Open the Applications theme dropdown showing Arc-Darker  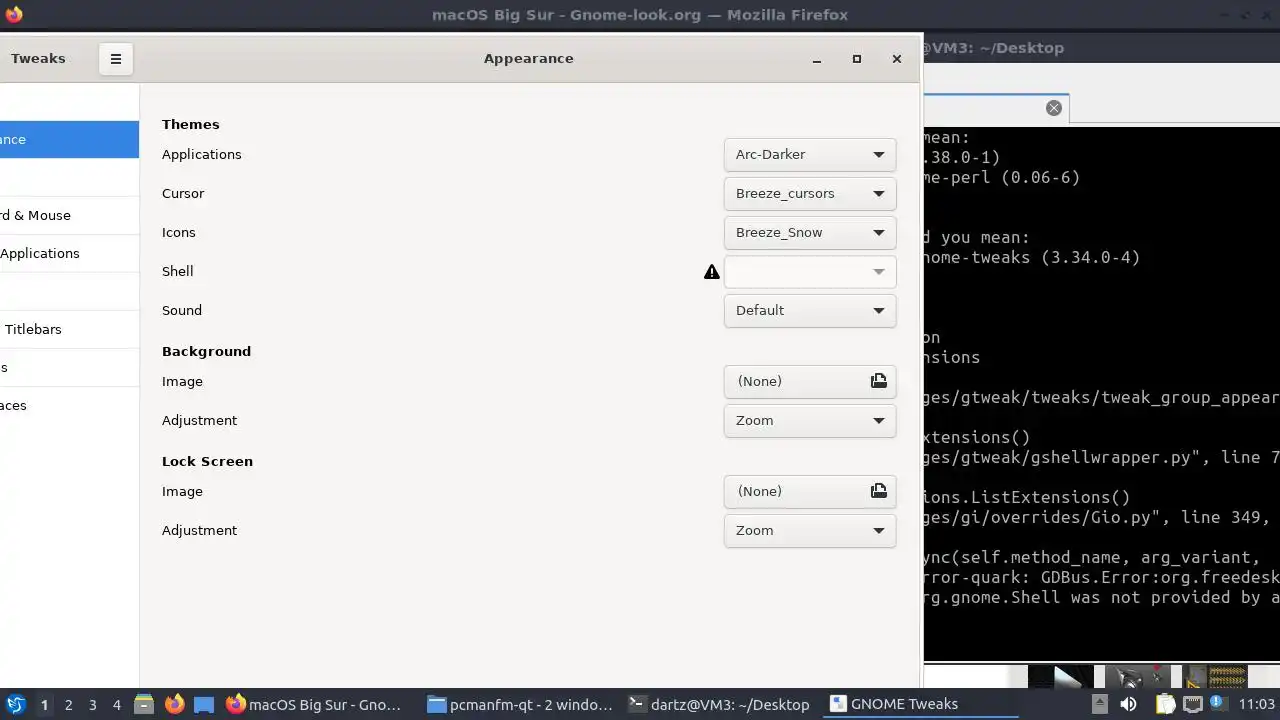(x=810, y=155)
